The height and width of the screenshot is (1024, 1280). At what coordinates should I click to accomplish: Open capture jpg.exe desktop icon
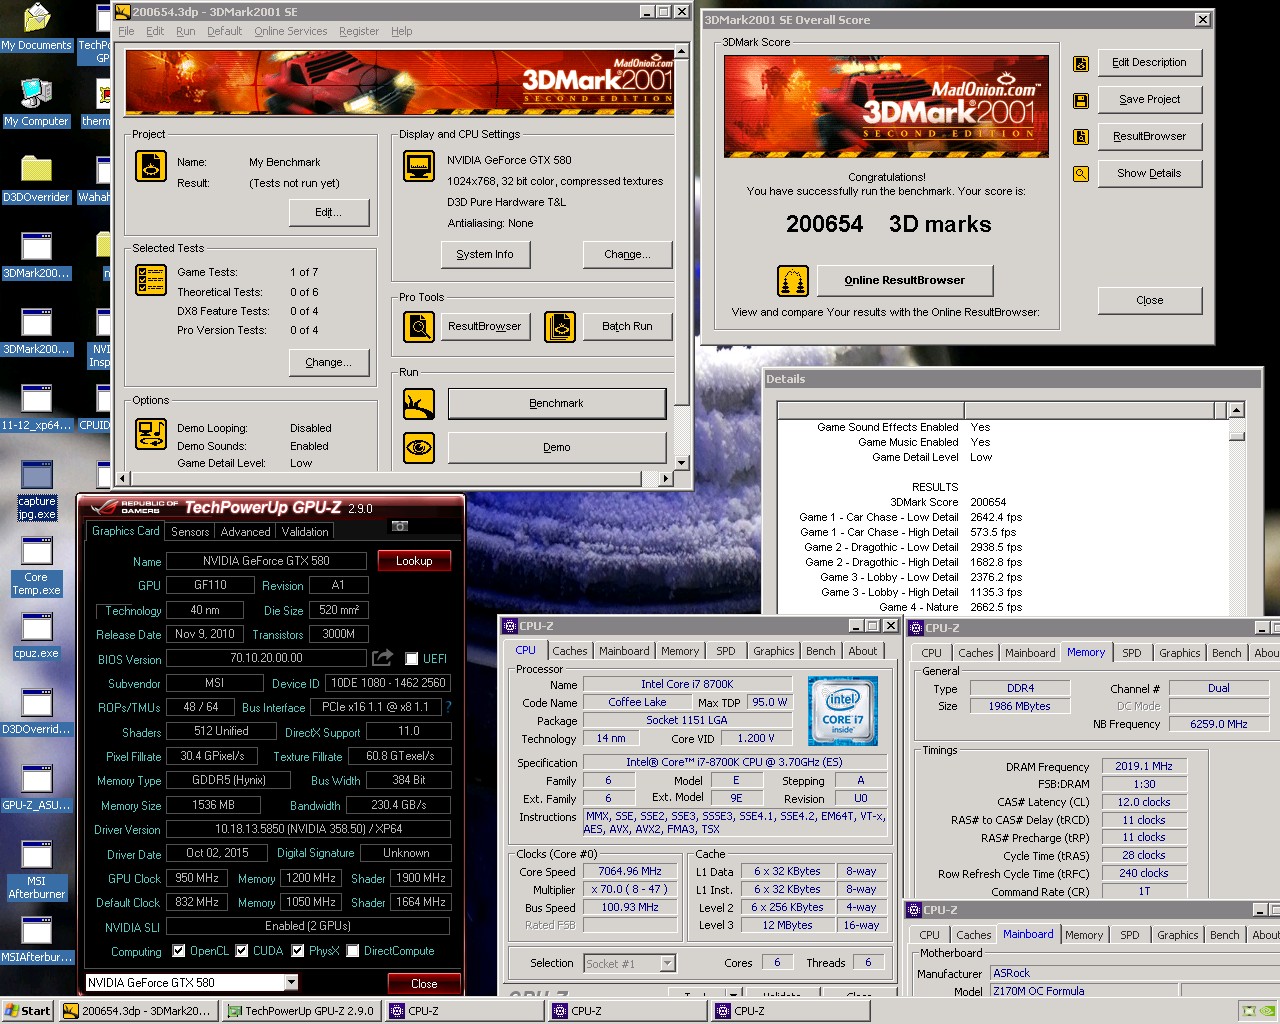(36, 490)
